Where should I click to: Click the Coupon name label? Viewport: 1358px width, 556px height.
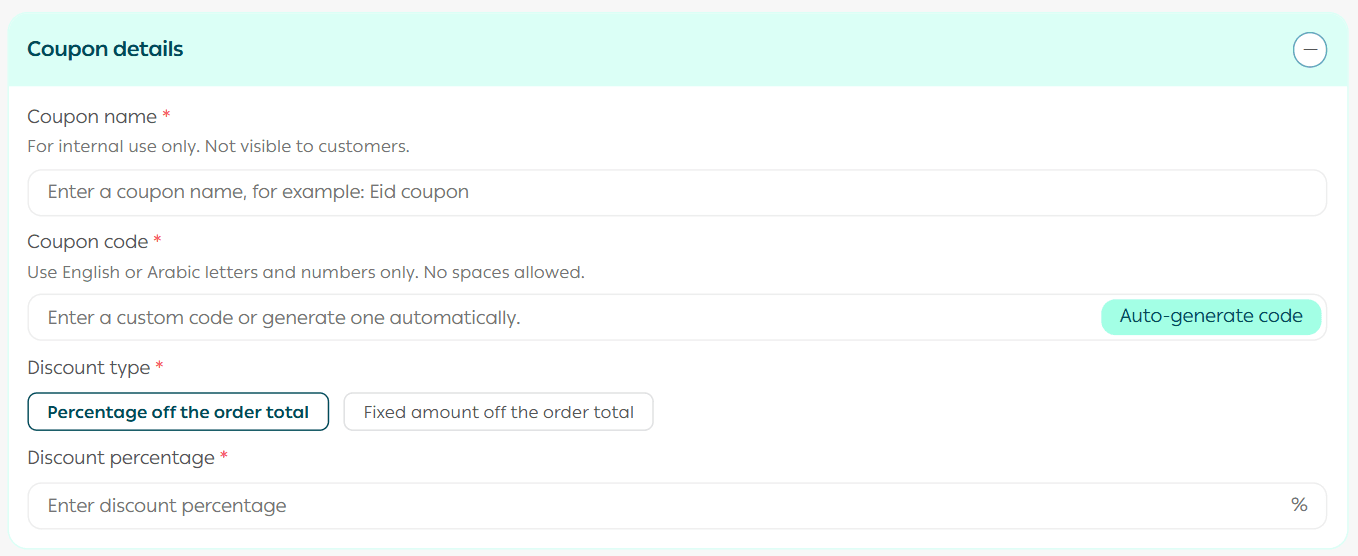(92, 117)
